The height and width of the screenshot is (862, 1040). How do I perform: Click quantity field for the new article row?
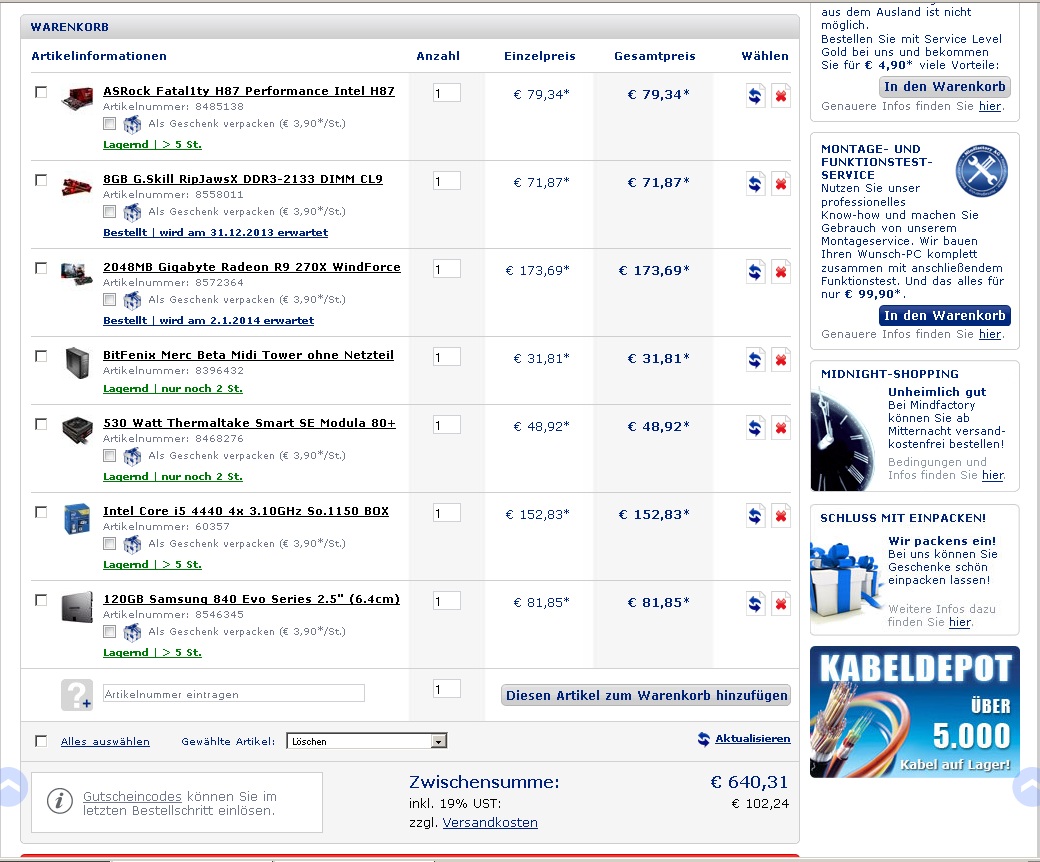point(446,689)
